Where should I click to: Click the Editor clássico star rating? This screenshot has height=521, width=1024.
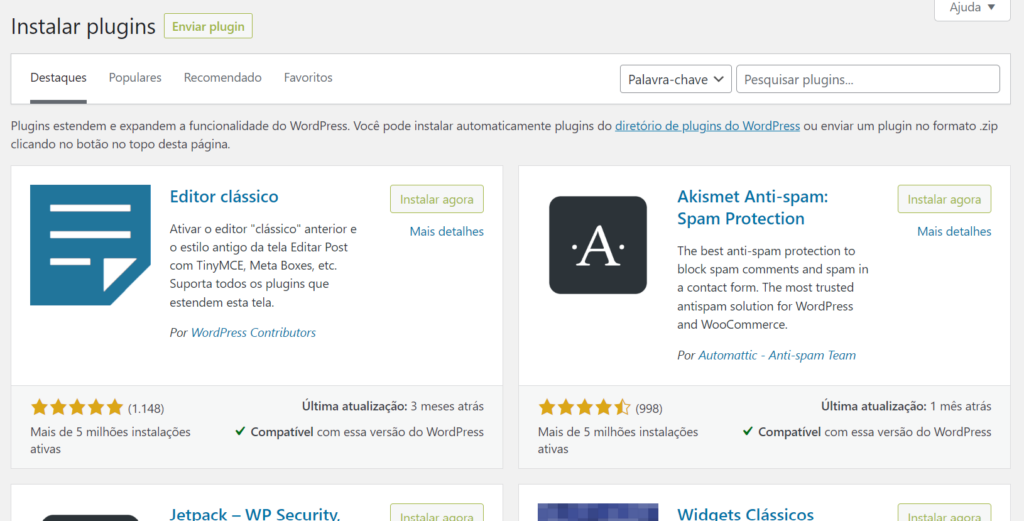point(77,407)
